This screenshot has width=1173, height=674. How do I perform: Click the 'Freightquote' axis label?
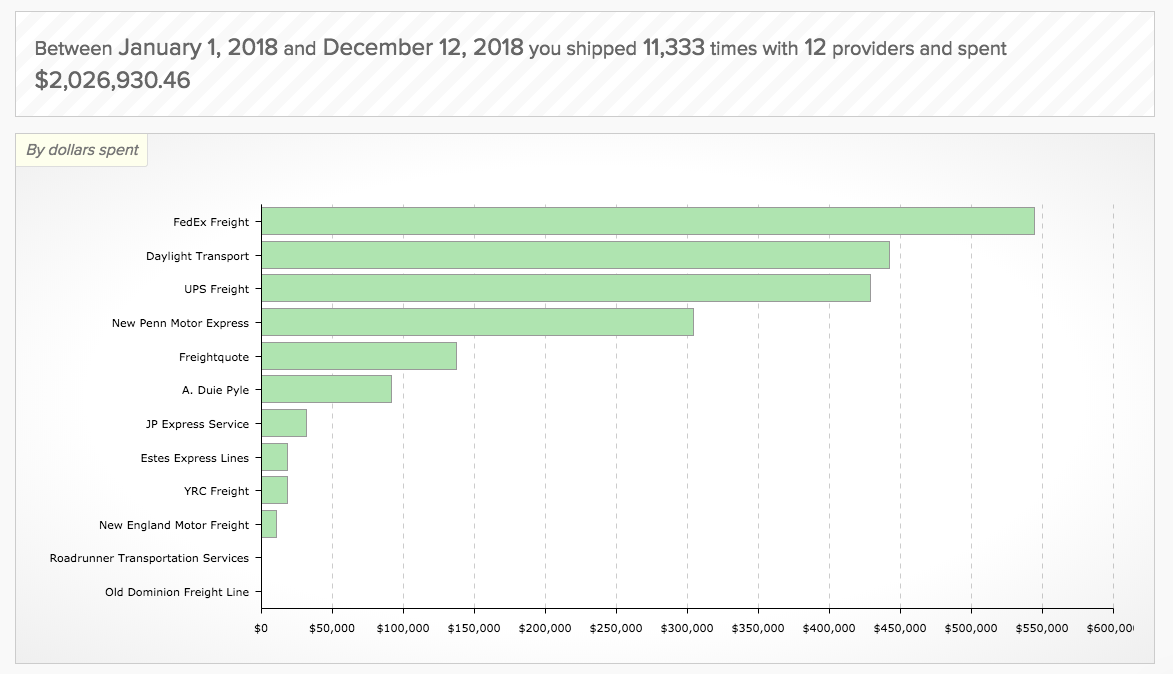click(214, 357)
